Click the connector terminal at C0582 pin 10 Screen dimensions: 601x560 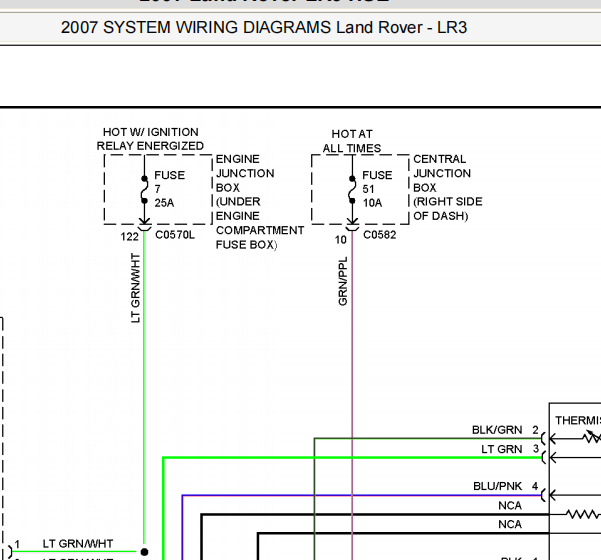tap(352, 228)
